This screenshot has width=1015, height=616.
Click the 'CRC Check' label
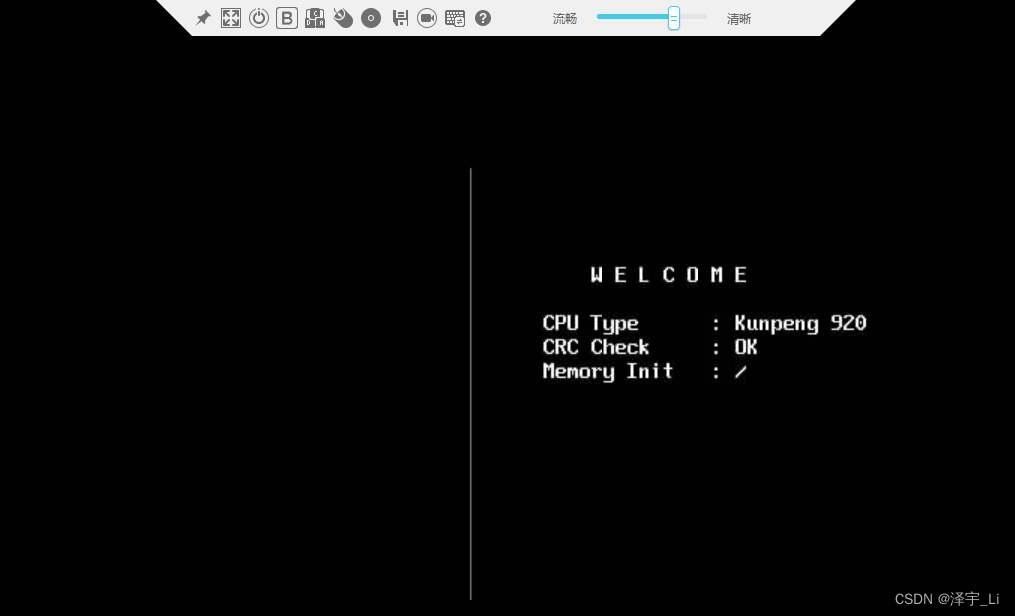[x=596, y=347]
